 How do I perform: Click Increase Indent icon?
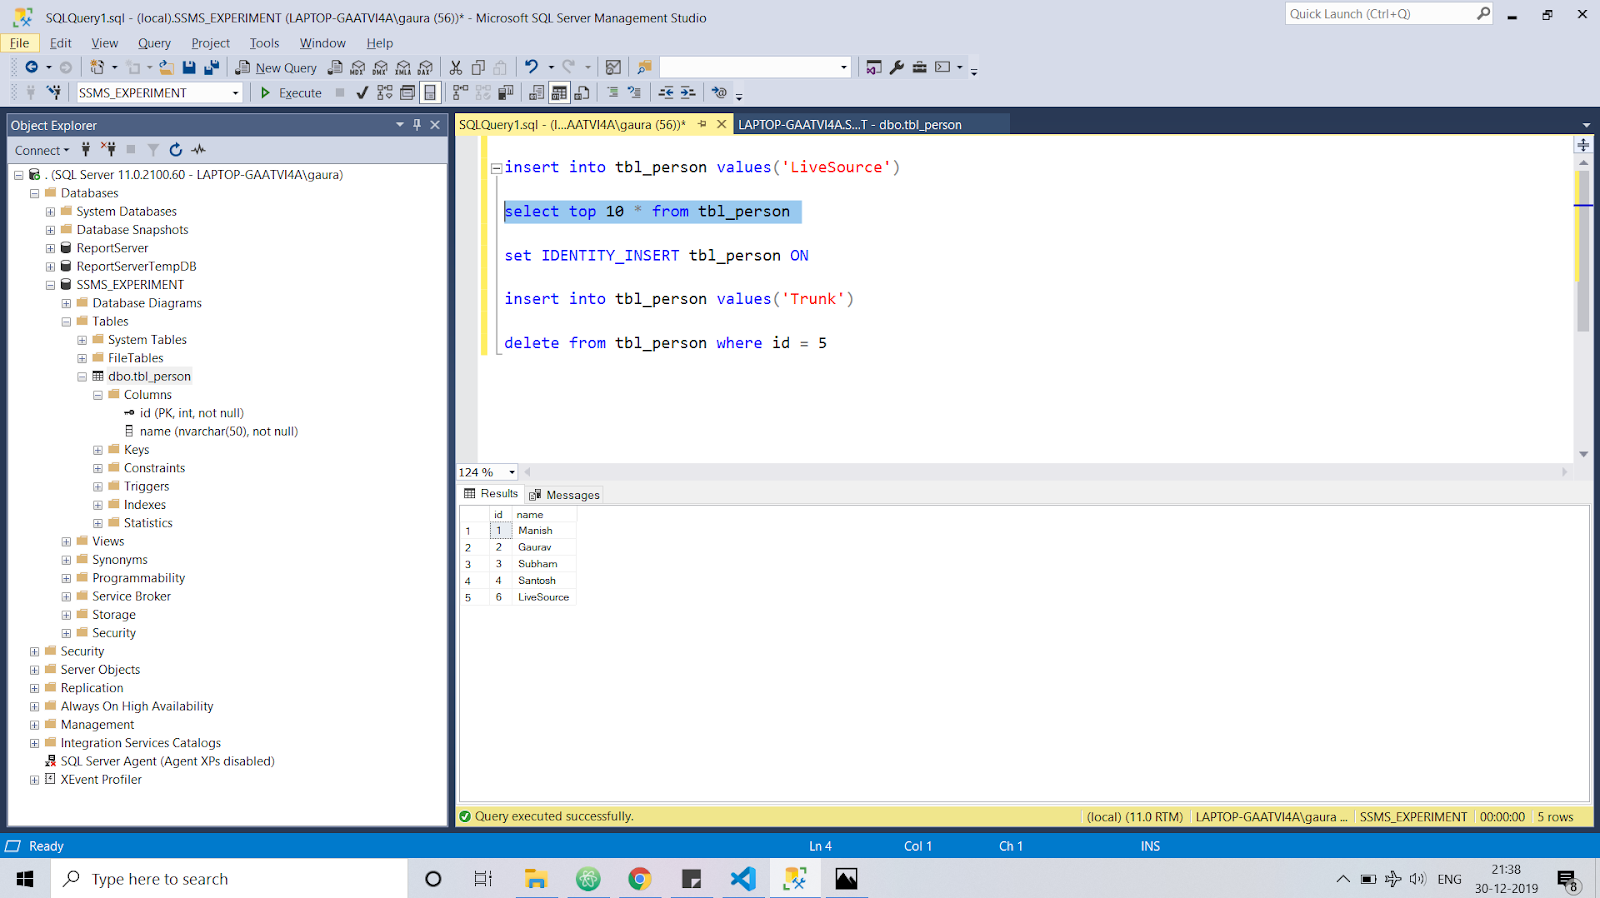[688, 93]
